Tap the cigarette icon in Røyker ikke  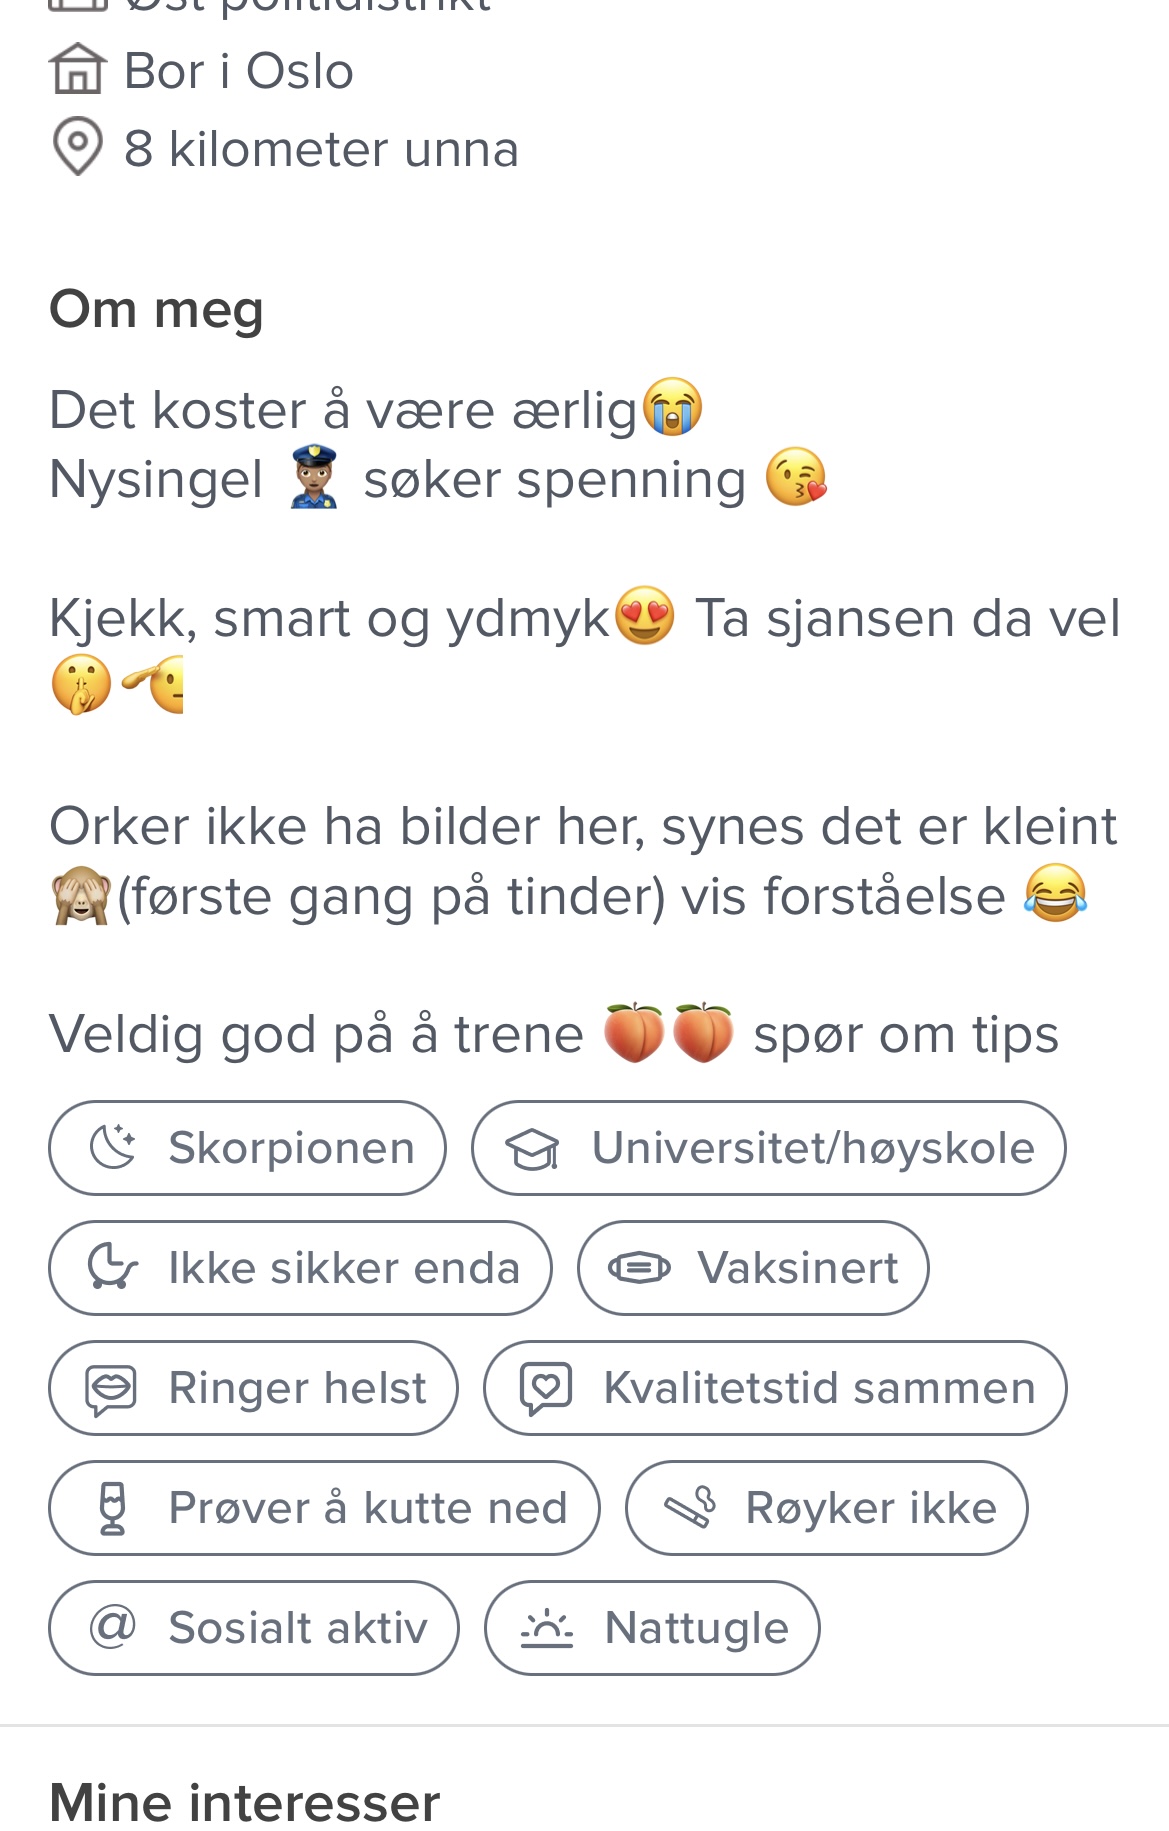coord(691,1507)
